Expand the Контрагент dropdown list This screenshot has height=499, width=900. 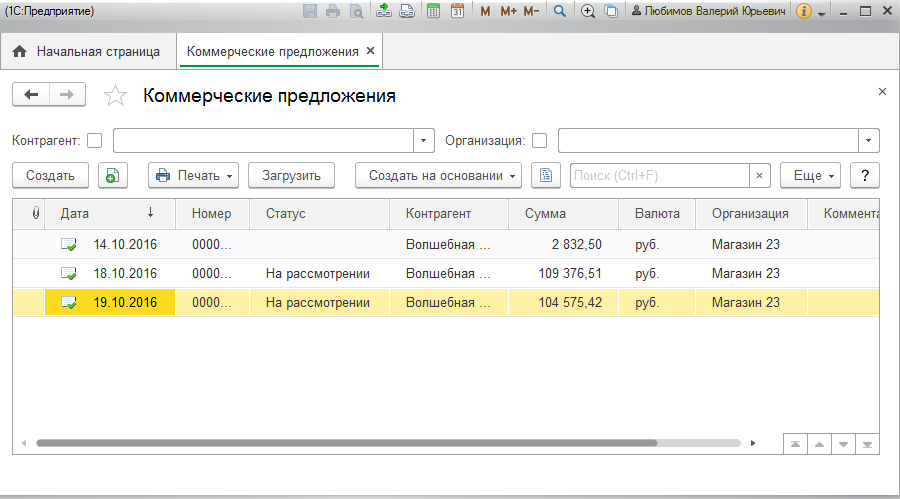[424, 140]
